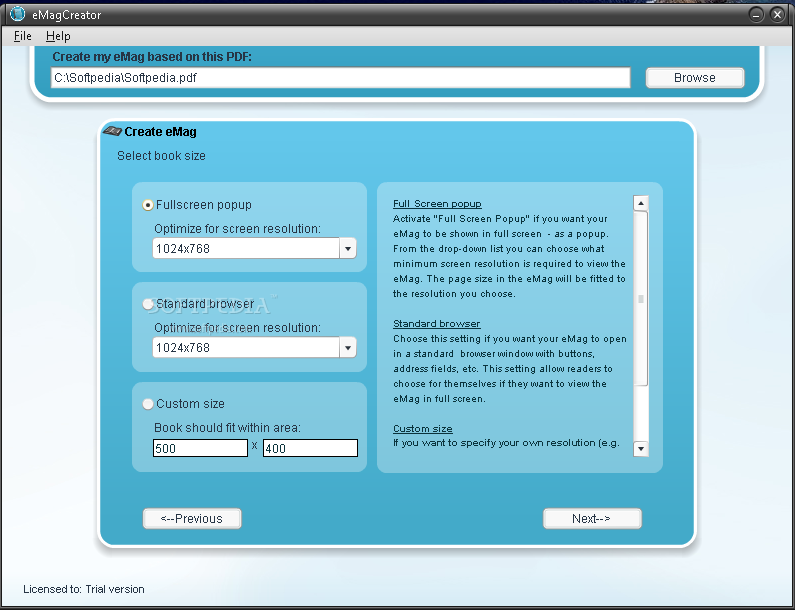The height and width of the screenshot is (610, 795).
Task: Click the PDF path input field
Action: [x=340, y=78]
